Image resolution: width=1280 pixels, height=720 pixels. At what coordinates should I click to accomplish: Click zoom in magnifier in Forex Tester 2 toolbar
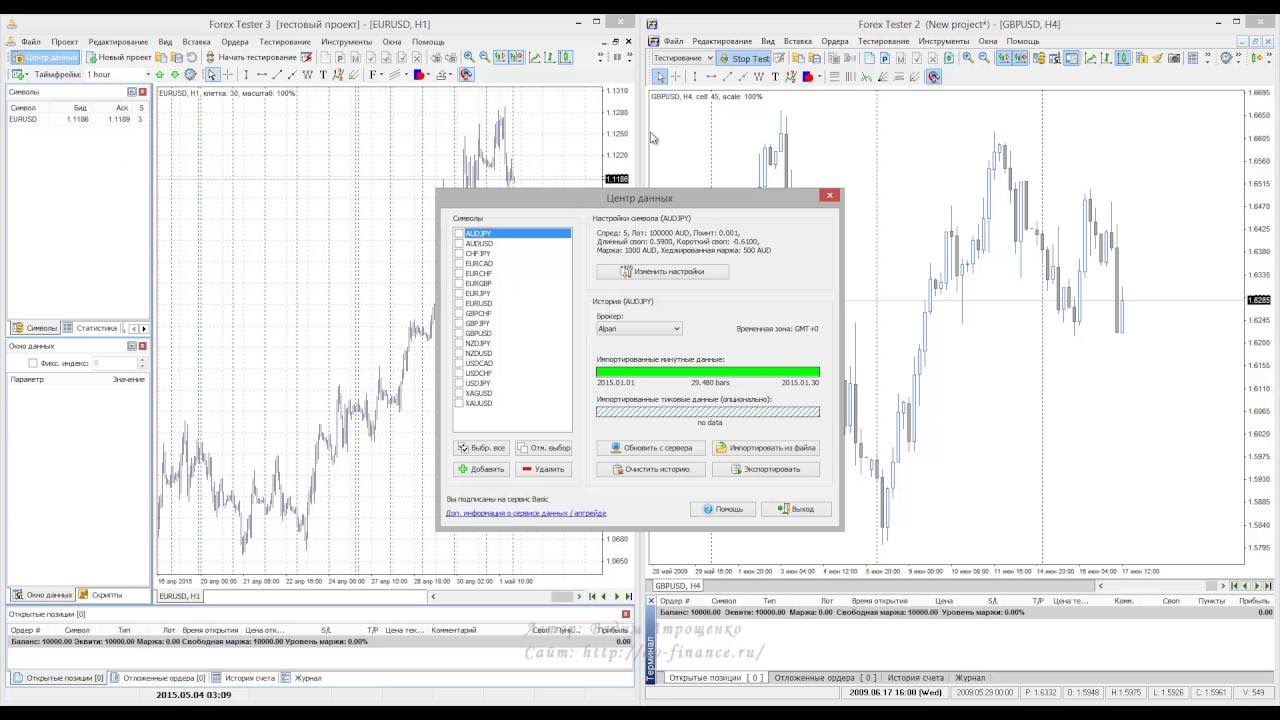(967, 58)
